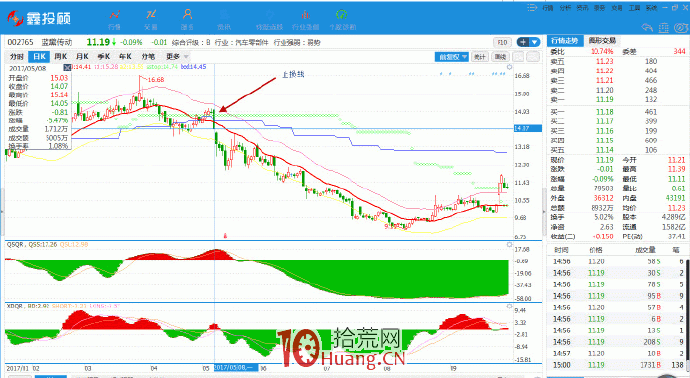Screen dimensions: 690x378
Task: Expand the 更多 period dropdown
Action: [x=177, y=57]
